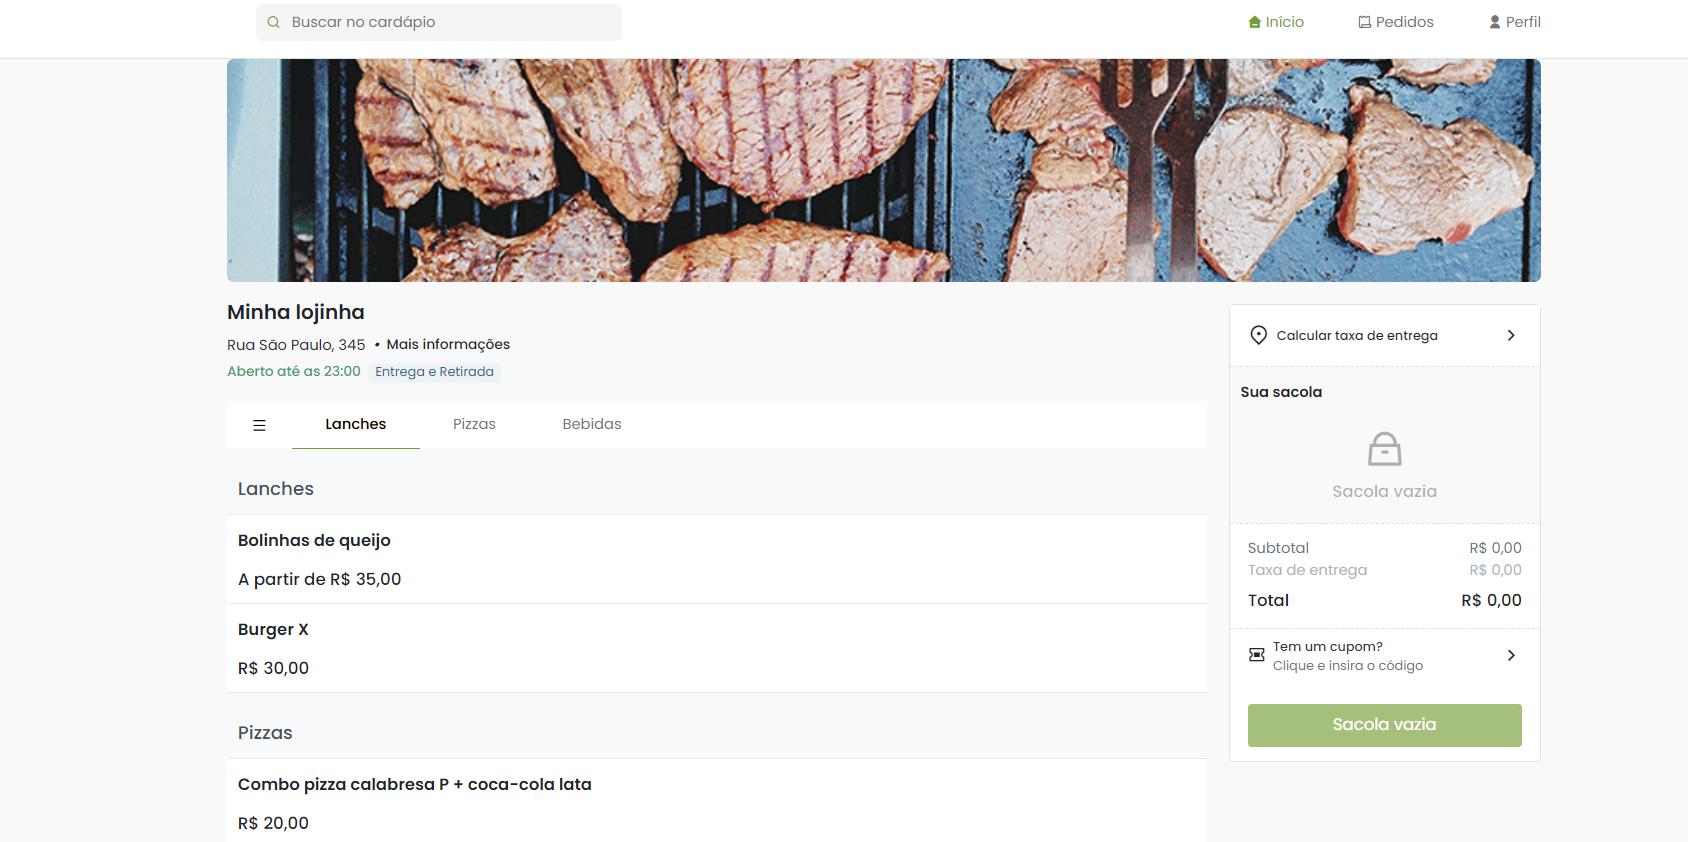The image size is (1688, 842).
Task: Expand Calcular taxa de entrega chevron
Action: pyautogui.click(x=1511, y=335)
